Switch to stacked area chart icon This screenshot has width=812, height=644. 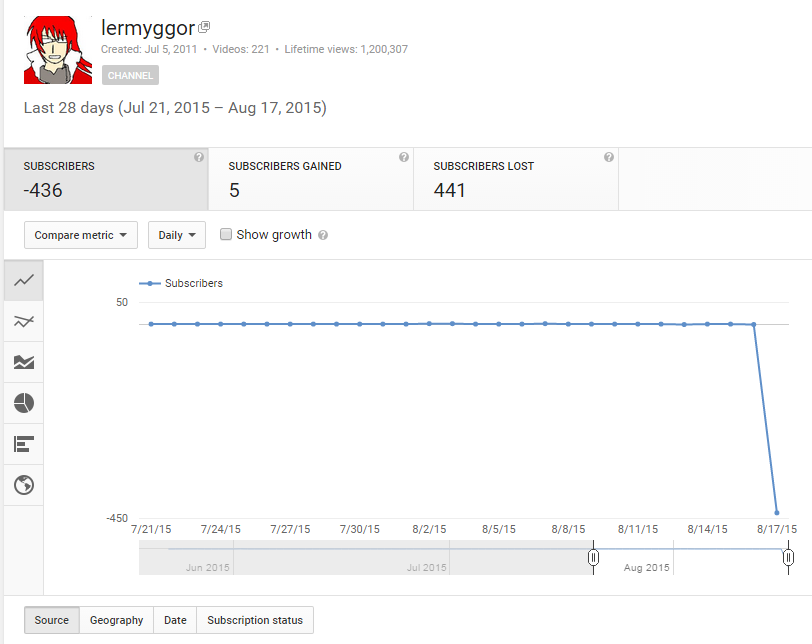24,362
